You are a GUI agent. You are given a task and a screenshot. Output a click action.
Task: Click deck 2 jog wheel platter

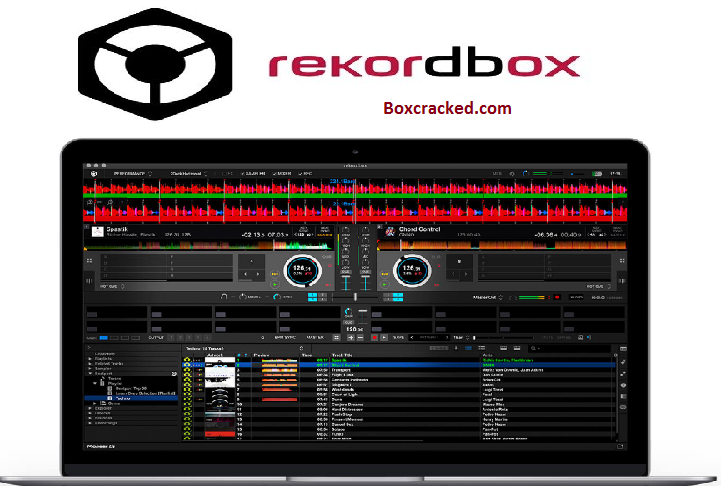(411, 270)
